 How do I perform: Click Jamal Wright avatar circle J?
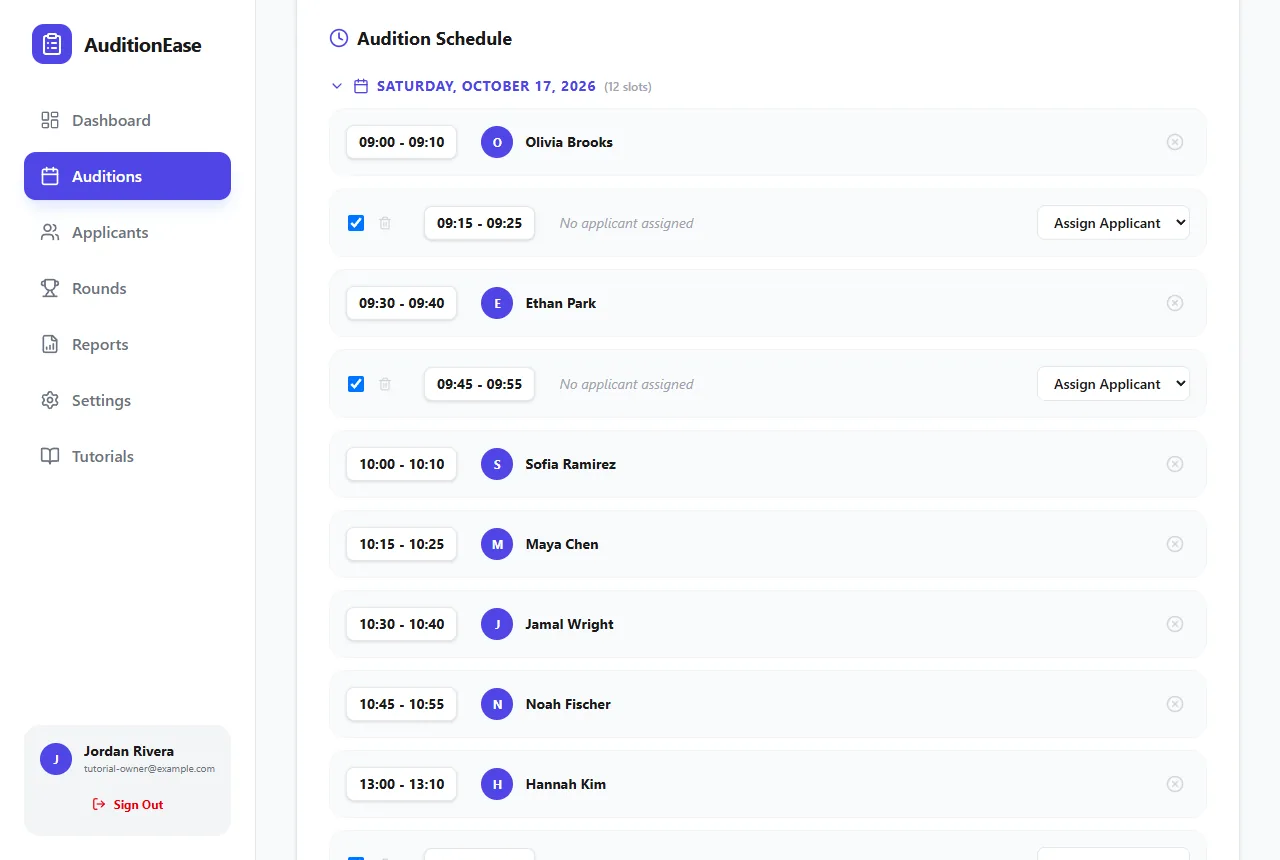click(497, 624)
